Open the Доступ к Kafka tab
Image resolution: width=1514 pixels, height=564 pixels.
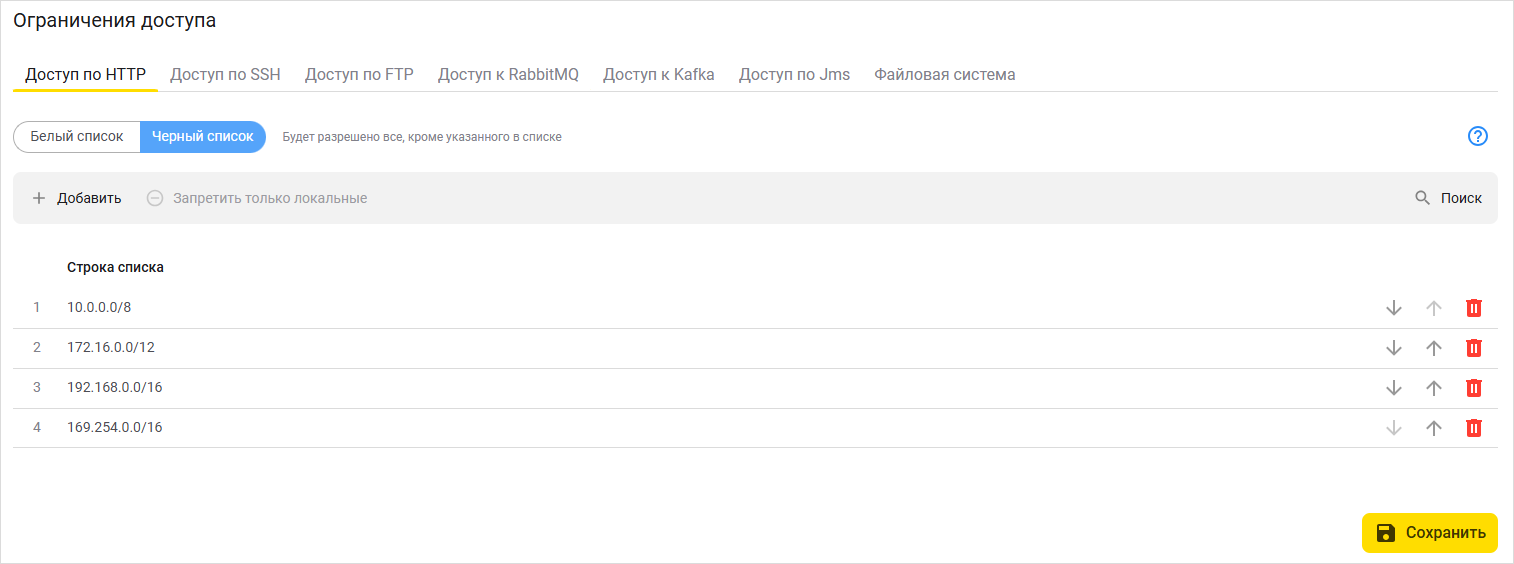tap(659, 74)
